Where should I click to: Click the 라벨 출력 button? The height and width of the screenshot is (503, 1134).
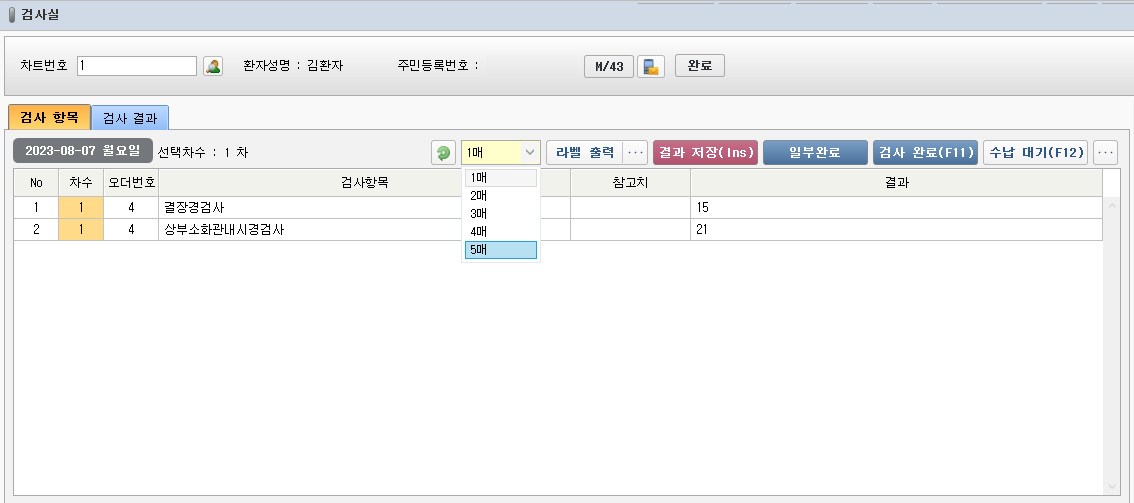585,153
